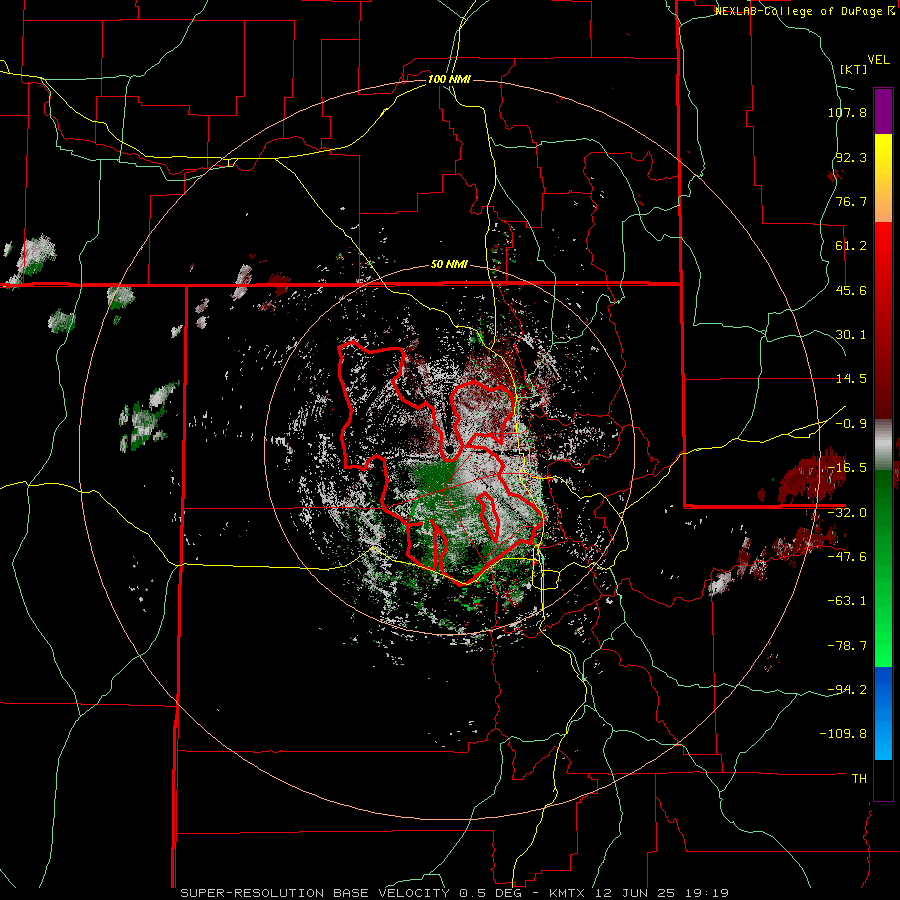Click the 45.6 legend value

(851, 290)
